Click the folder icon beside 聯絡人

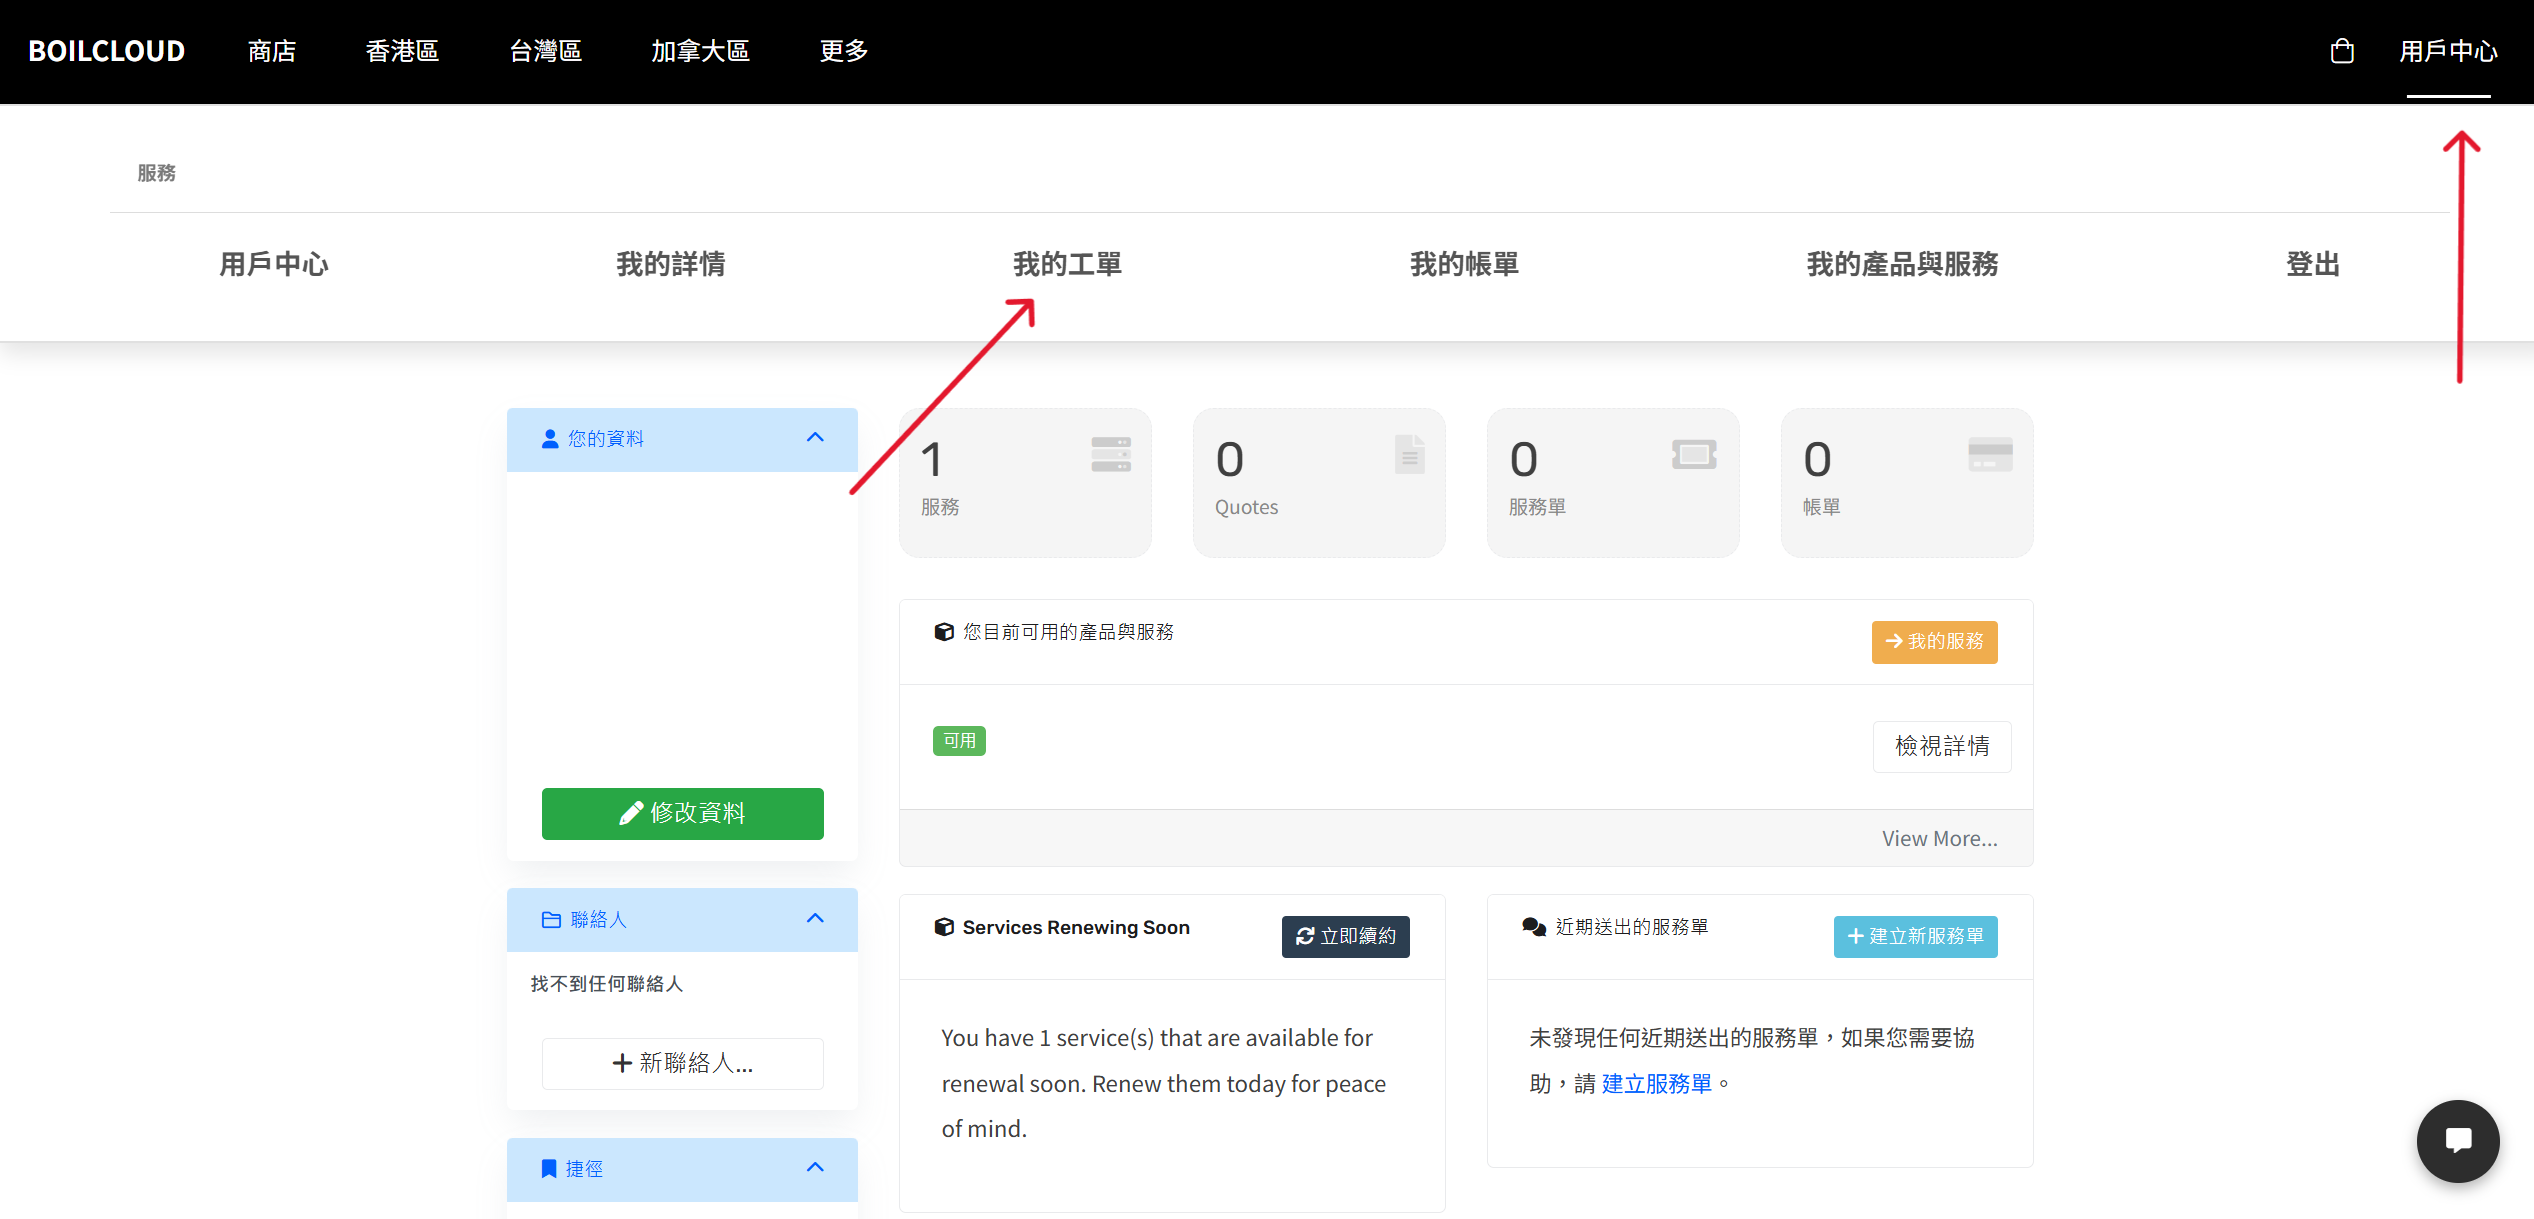click(x=551, y=919)
